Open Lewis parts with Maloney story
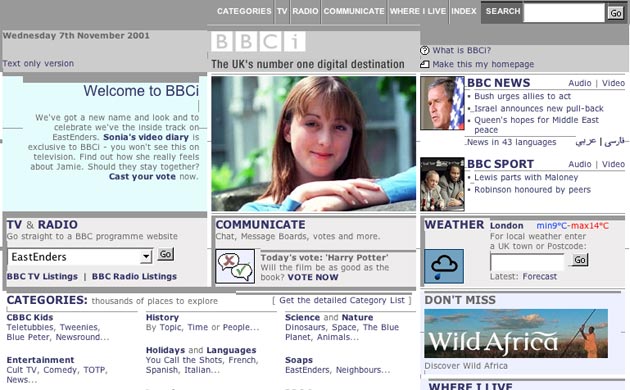 coord(526,178)
